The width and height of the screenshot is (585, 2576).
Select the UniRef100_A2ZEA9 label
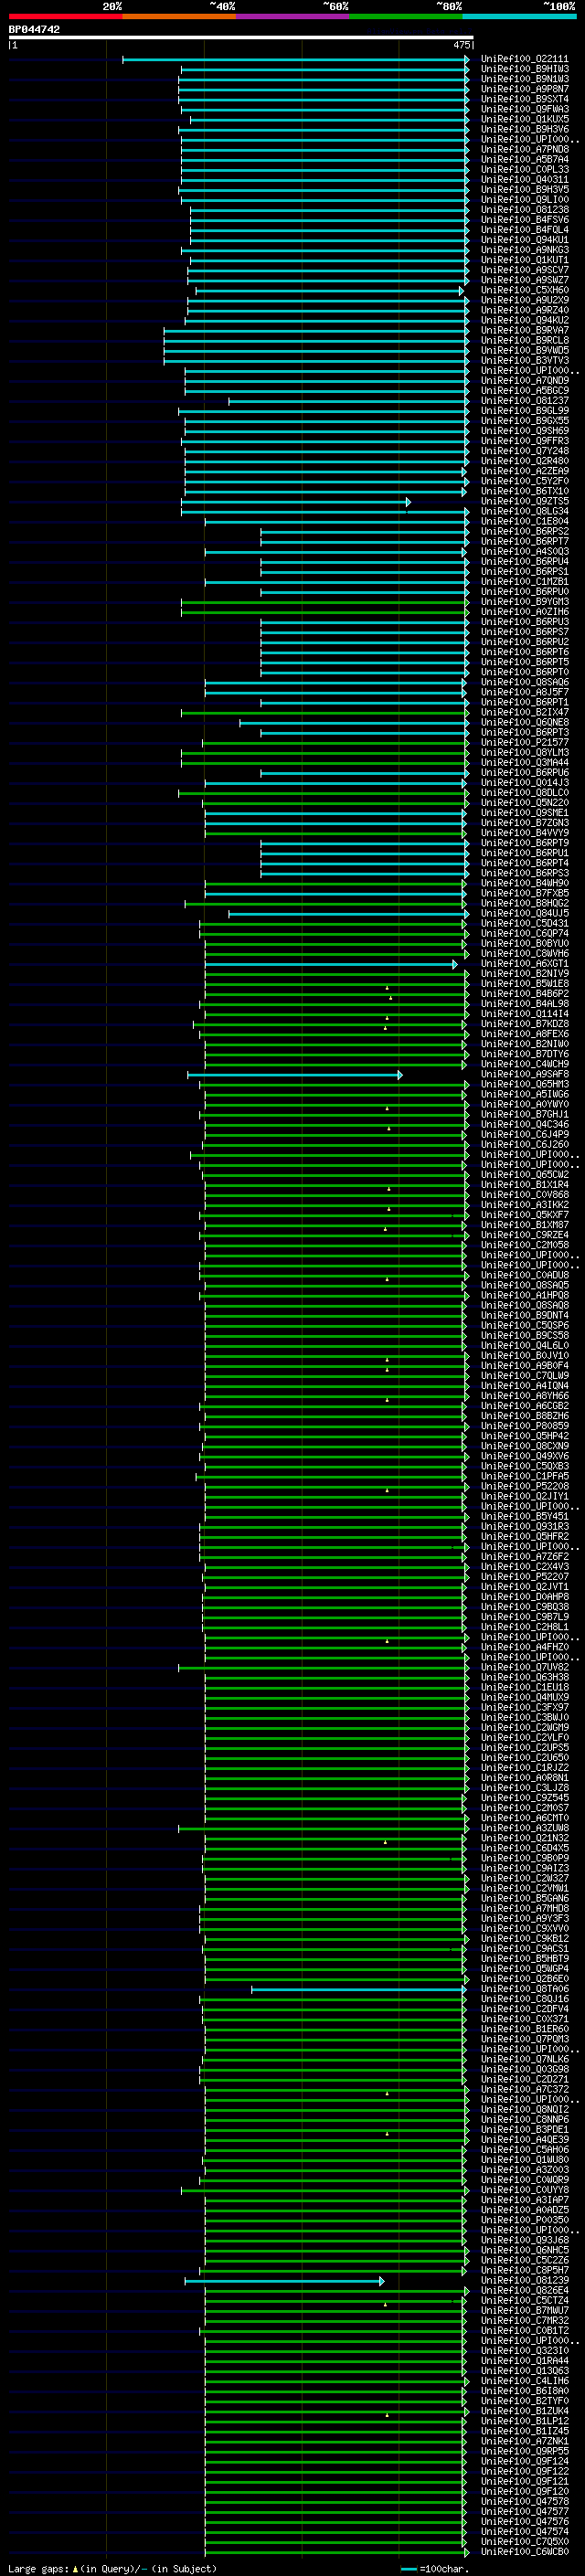524,472
